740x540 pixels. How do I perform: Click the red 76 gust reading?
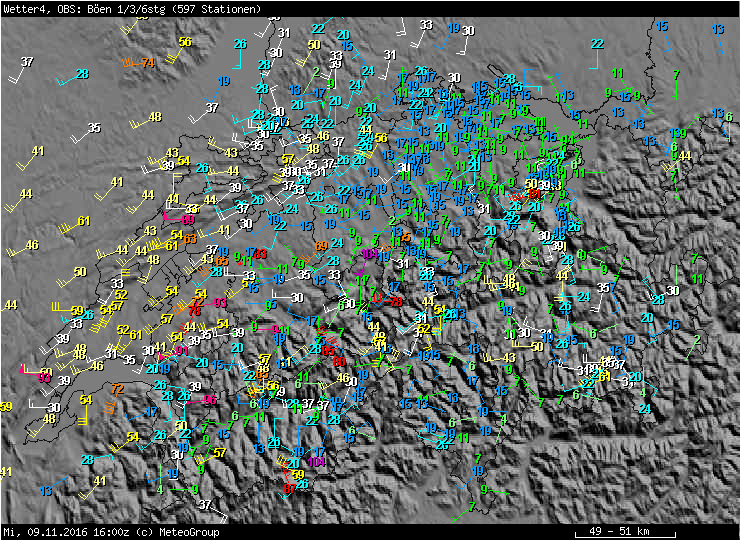click(x=195, y=311)
